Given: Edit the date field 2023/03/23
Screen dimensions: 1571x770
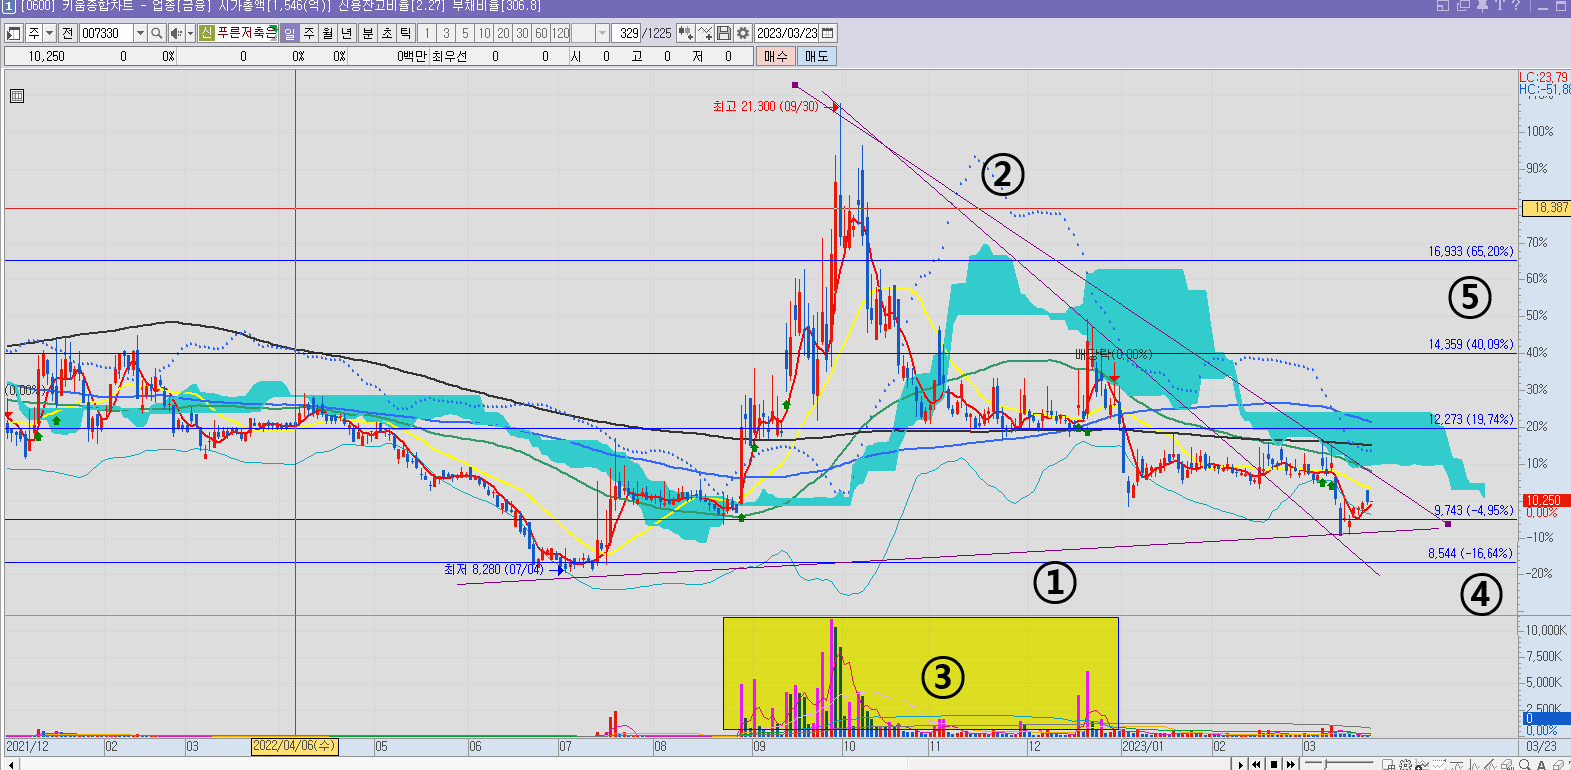Looking at the screenshot, I should (787, 33).
